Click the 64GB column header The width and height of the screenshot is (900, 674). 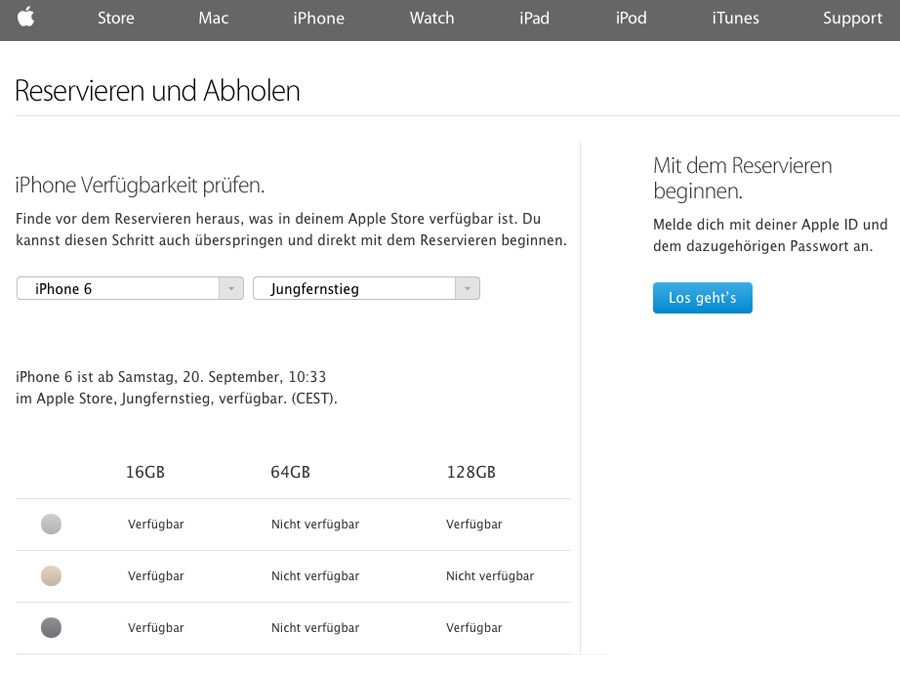tap(290, 472)
